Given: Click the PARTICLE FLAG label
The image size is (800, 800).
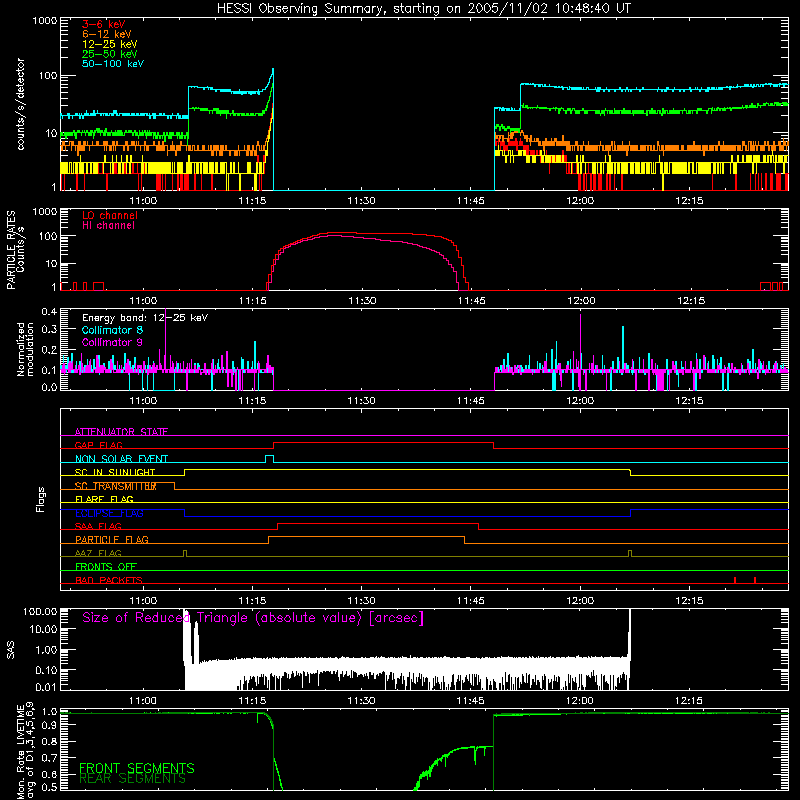Looking at the screenshot, I should 112,539.
